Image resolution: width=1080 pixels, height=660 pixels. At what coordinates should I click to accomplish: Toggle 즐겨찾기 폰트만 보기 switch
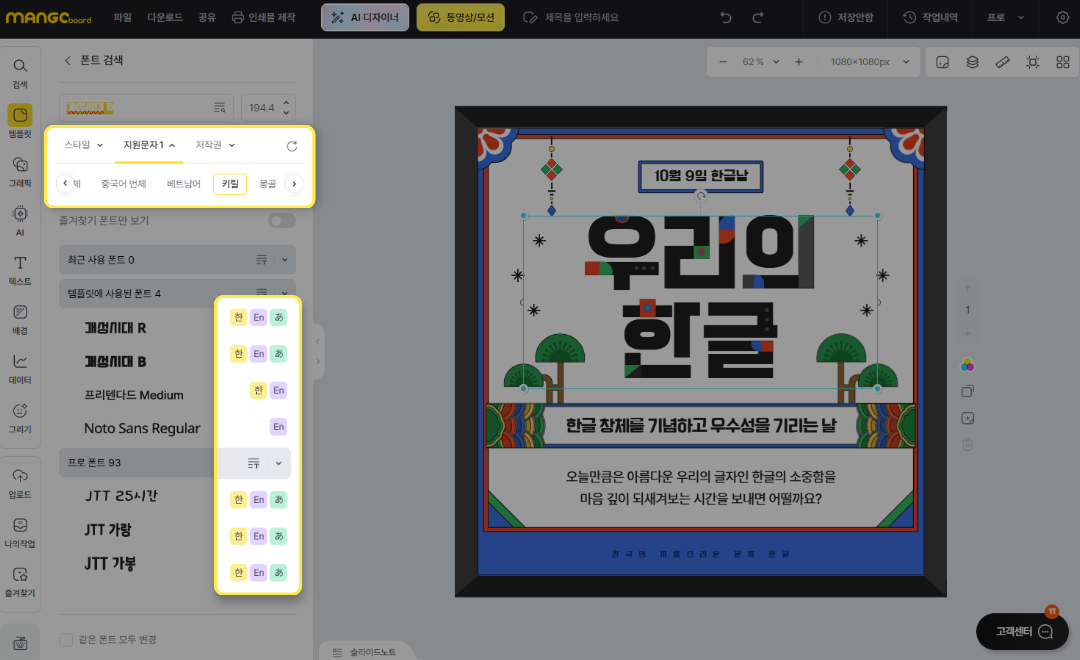pyautogui.click(x=282, y=220)
